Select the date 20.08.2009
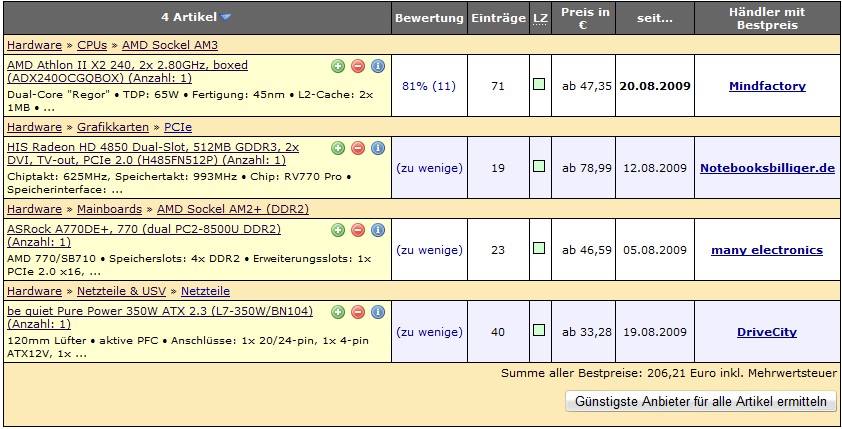 [x=655, y=86]
